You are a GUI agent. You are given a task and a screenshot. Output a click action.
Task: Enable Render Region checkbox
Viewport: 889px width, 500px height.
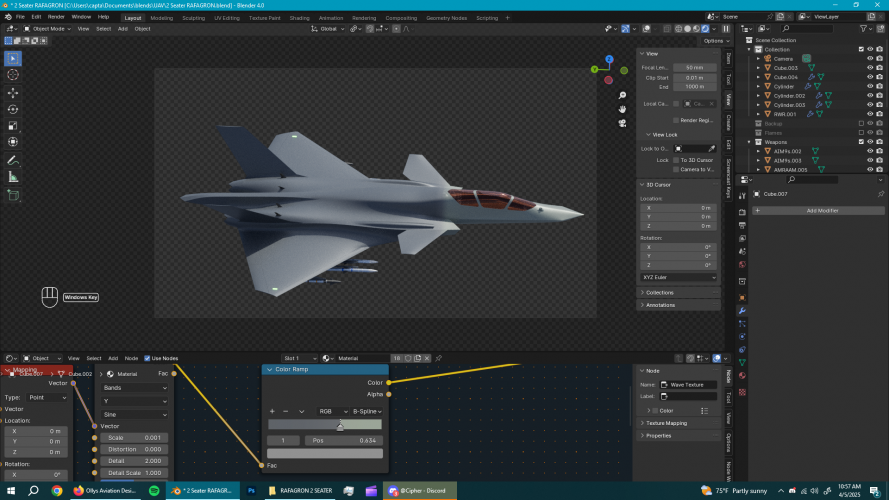(x=676, y=120)
